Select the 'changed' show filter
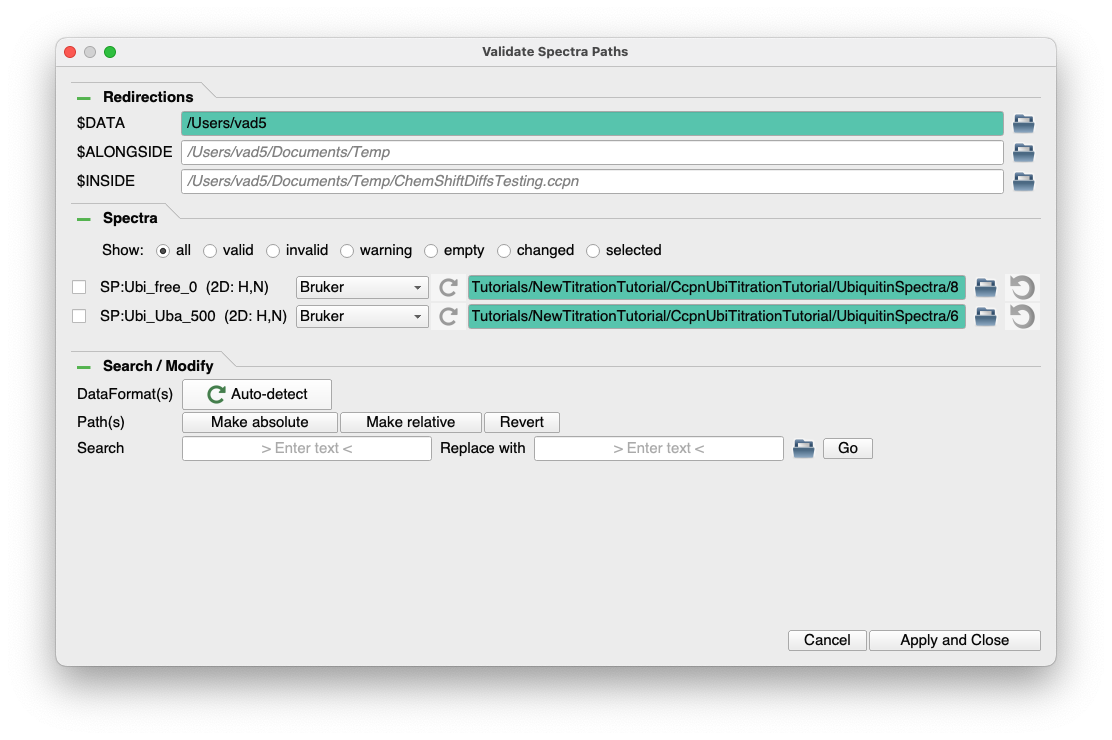The width and height of the screenshot is (1112, 740). (x=504, y=250)
